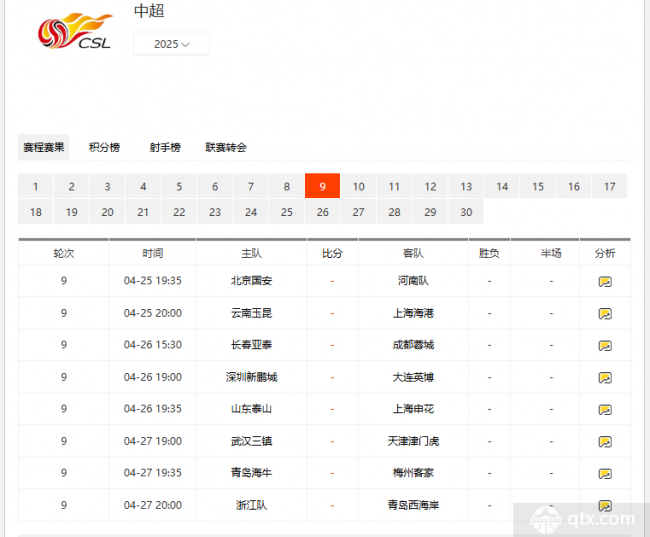Select round 15
The width and height of the screenshot is (650, 537).
(x=538, y=186)
